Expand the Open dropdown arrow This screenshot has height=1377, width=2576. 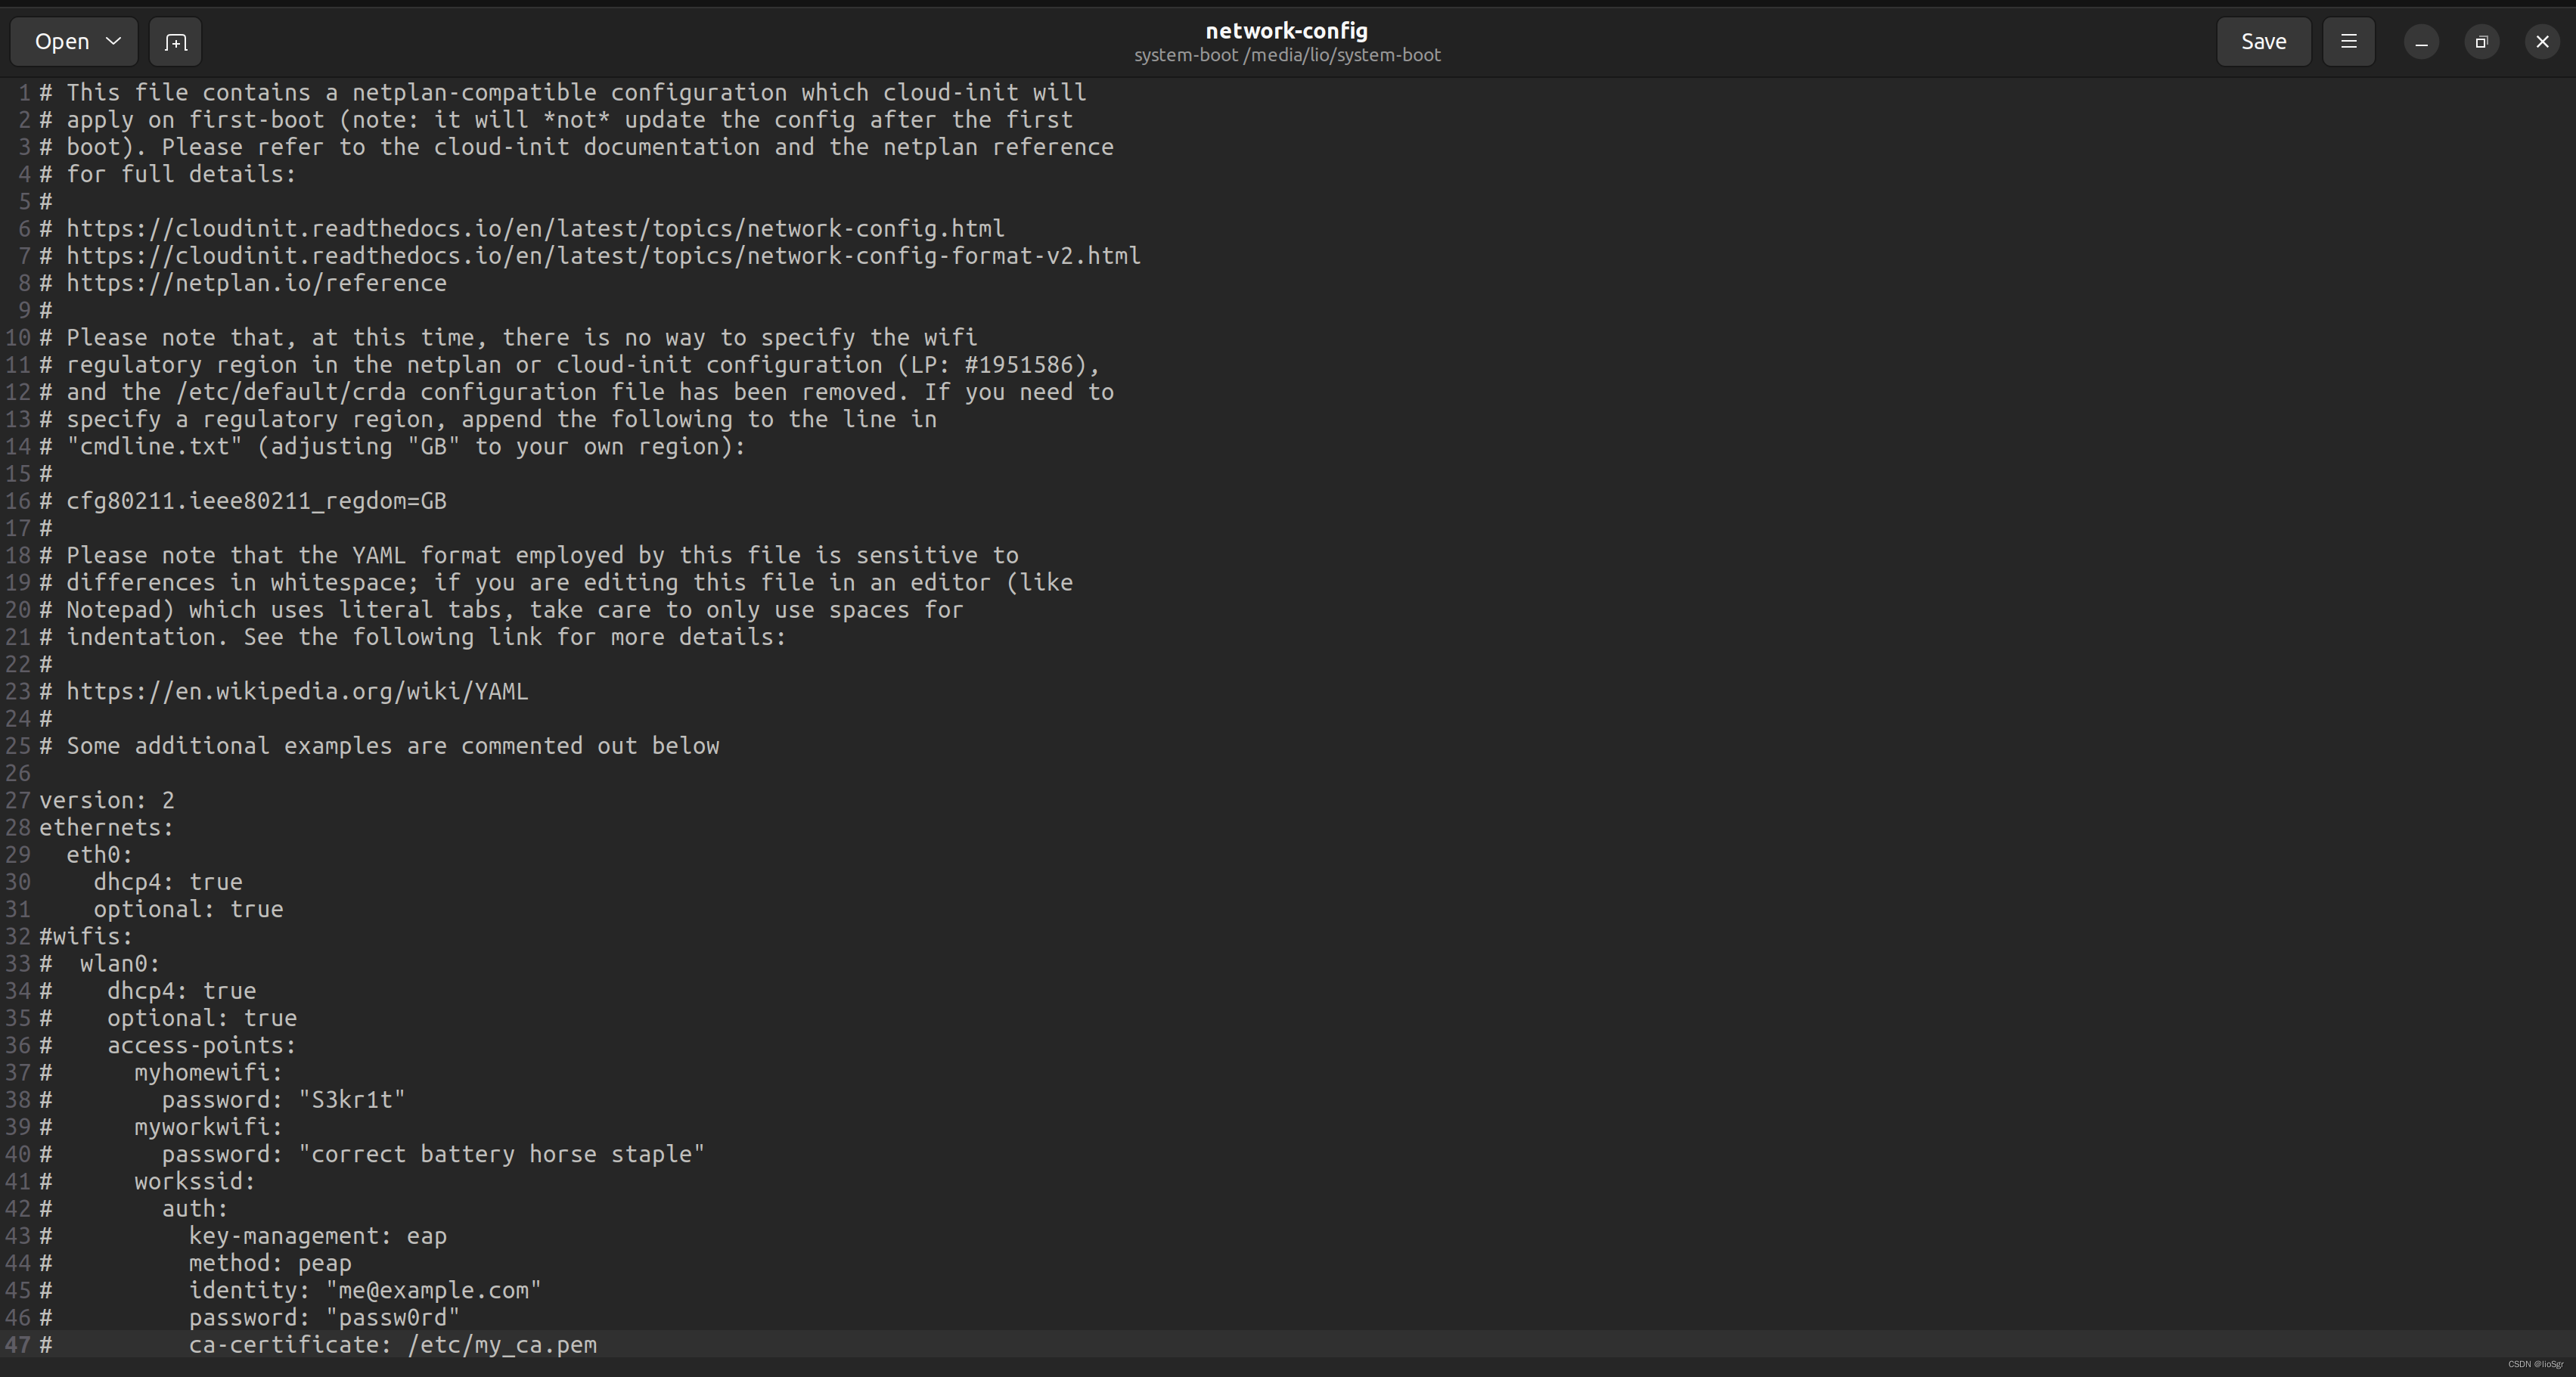click(x=113, y=42)
